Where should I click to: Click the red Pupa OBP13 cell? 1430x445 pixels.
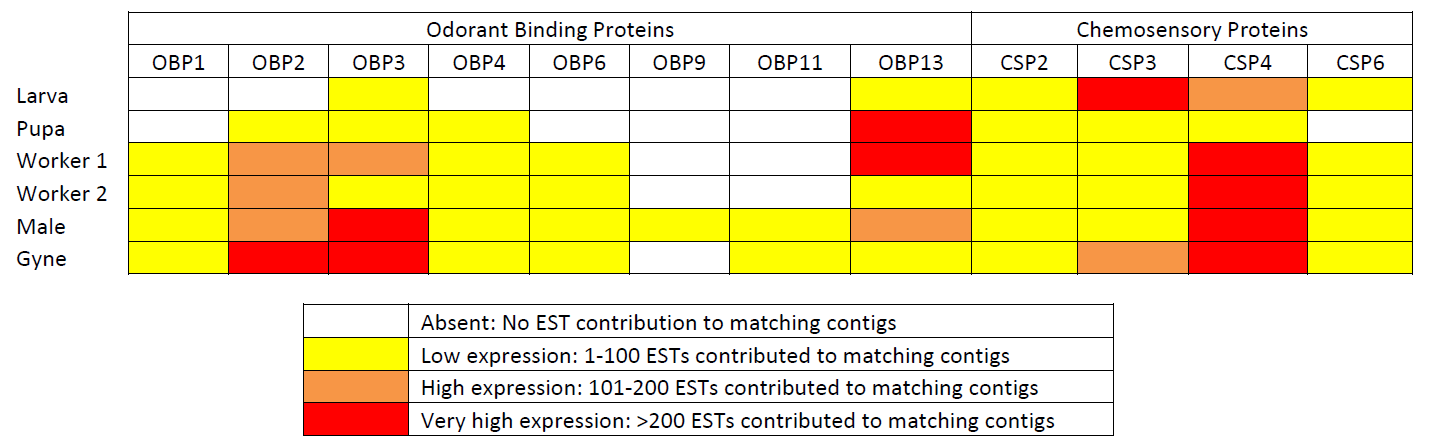[911, 127]
